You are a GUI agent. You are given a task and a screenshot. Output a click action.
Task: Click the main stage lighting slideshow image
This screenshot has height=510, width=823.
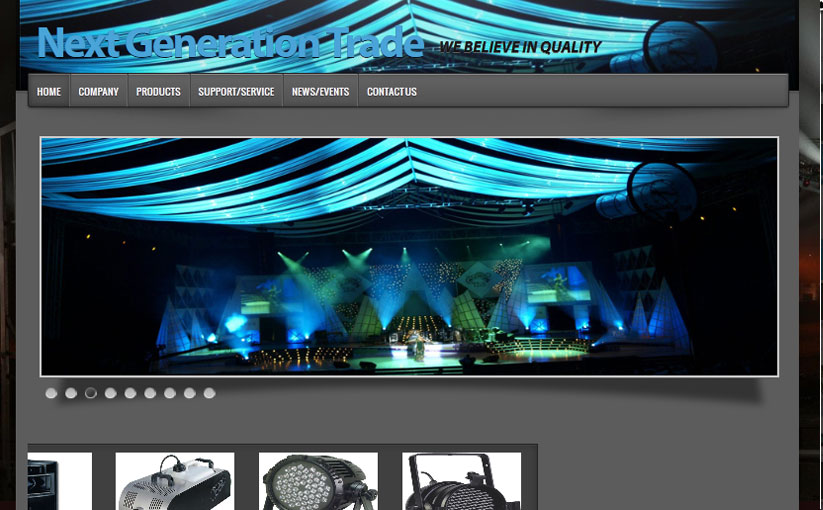[x=409, y=257]
